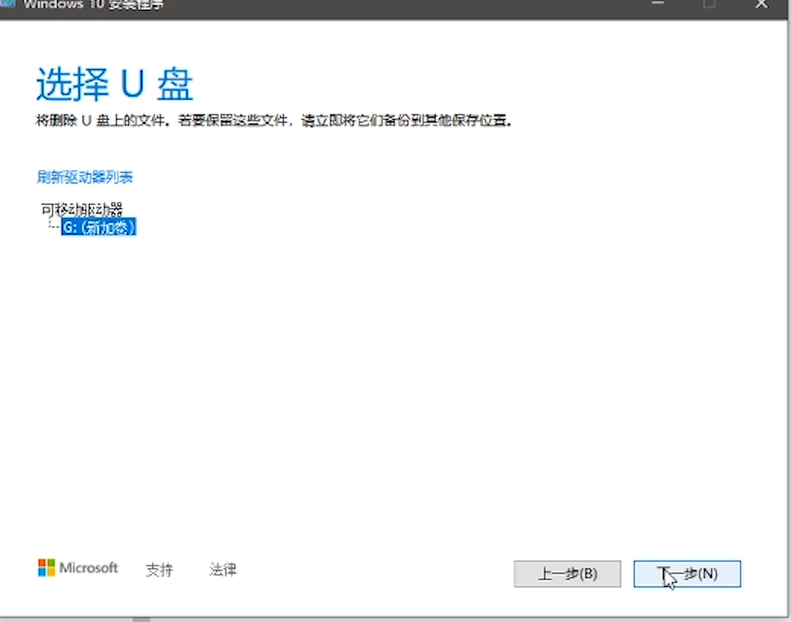
Task: Go back with the 上一步(B) button
Action: coord(568,574)
